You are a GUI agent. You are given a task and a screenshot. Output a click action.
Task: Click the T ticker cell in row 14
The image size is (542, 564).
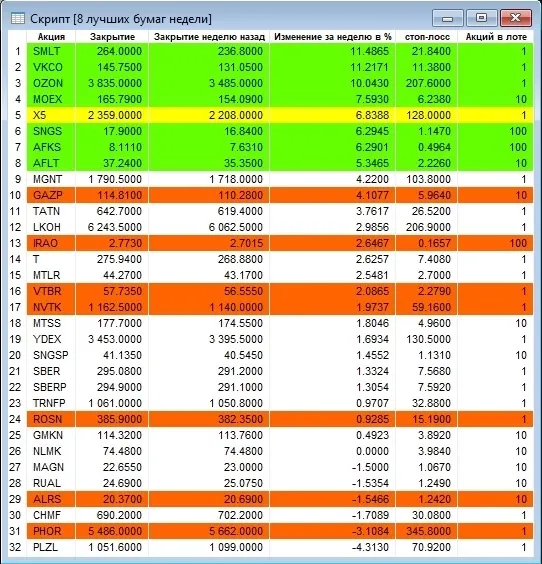[x=51, y=259]
